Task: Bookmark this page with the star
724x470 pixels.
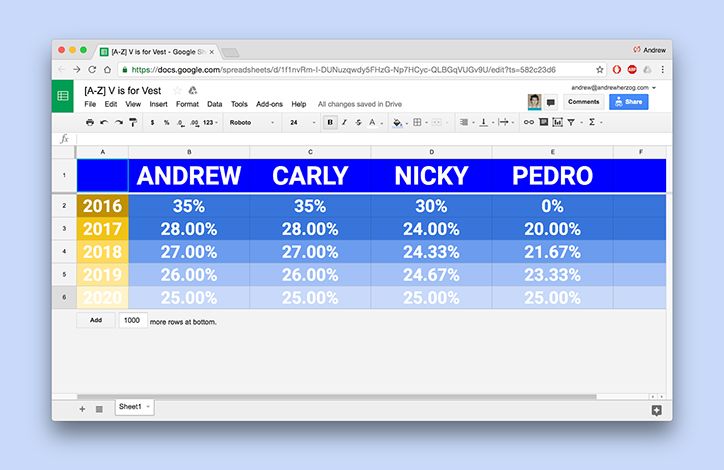Action: click(x=599, y=70)
